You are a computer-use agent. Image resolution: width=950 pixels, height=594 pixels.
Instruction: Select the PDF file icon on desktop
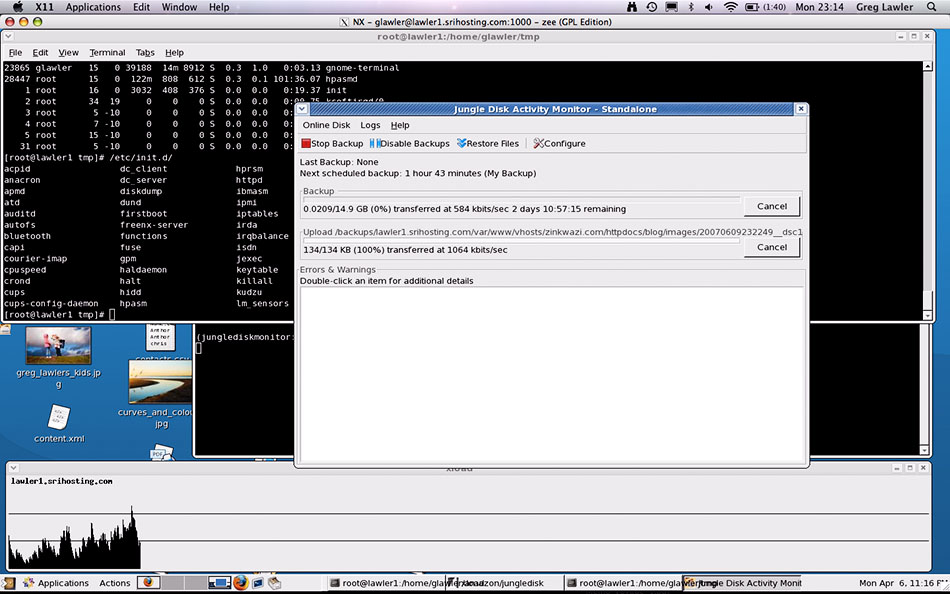pyautogui.click(x=161, y=453)
